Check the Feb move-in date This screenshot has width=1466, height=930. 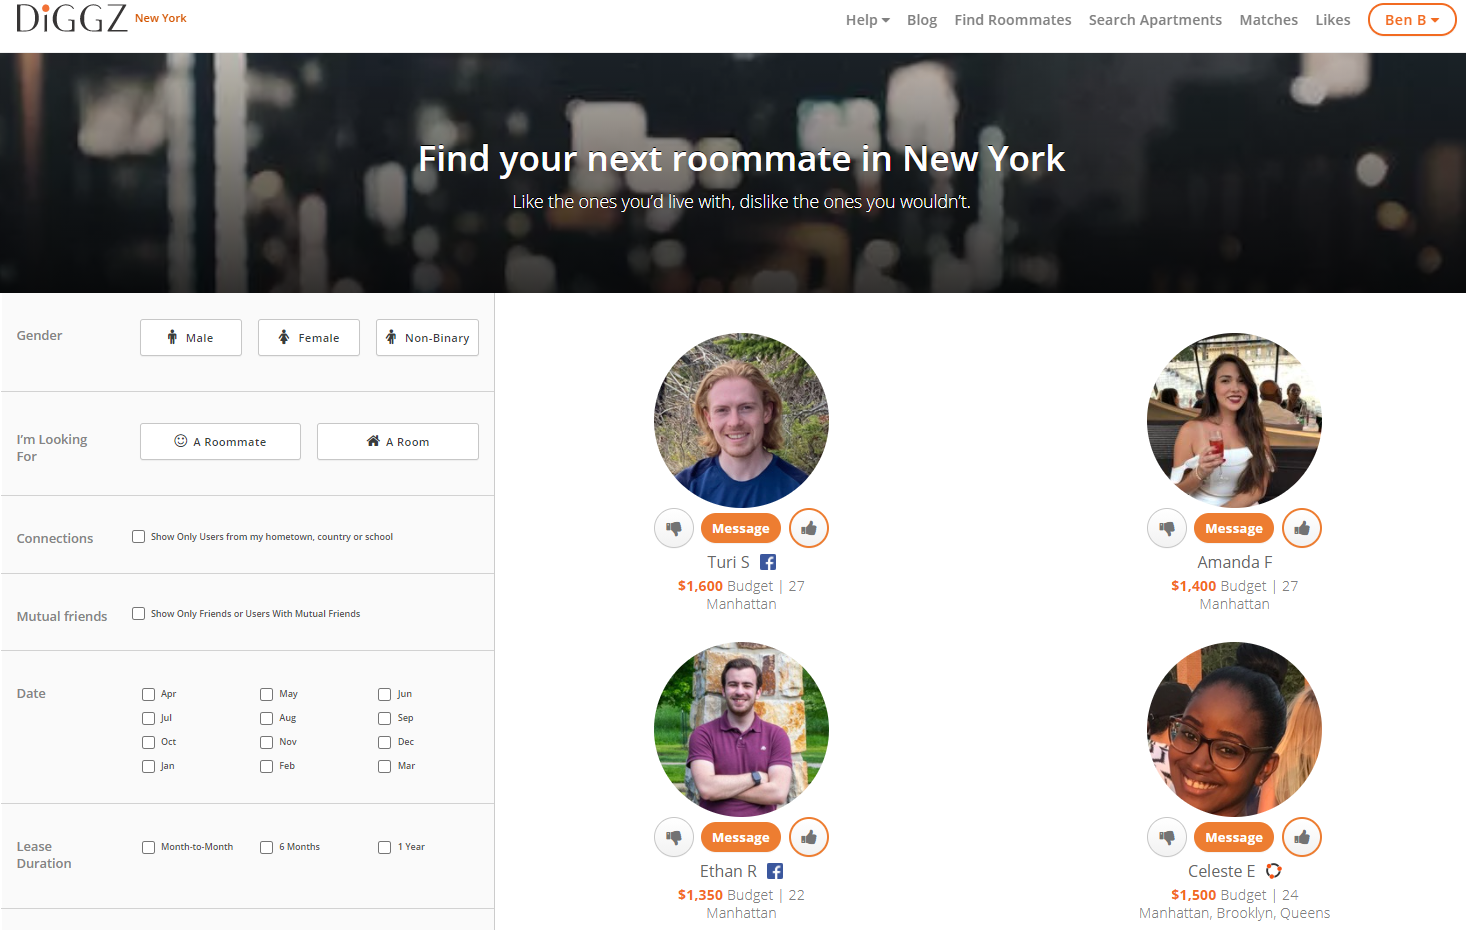click(x=267, y=766)
